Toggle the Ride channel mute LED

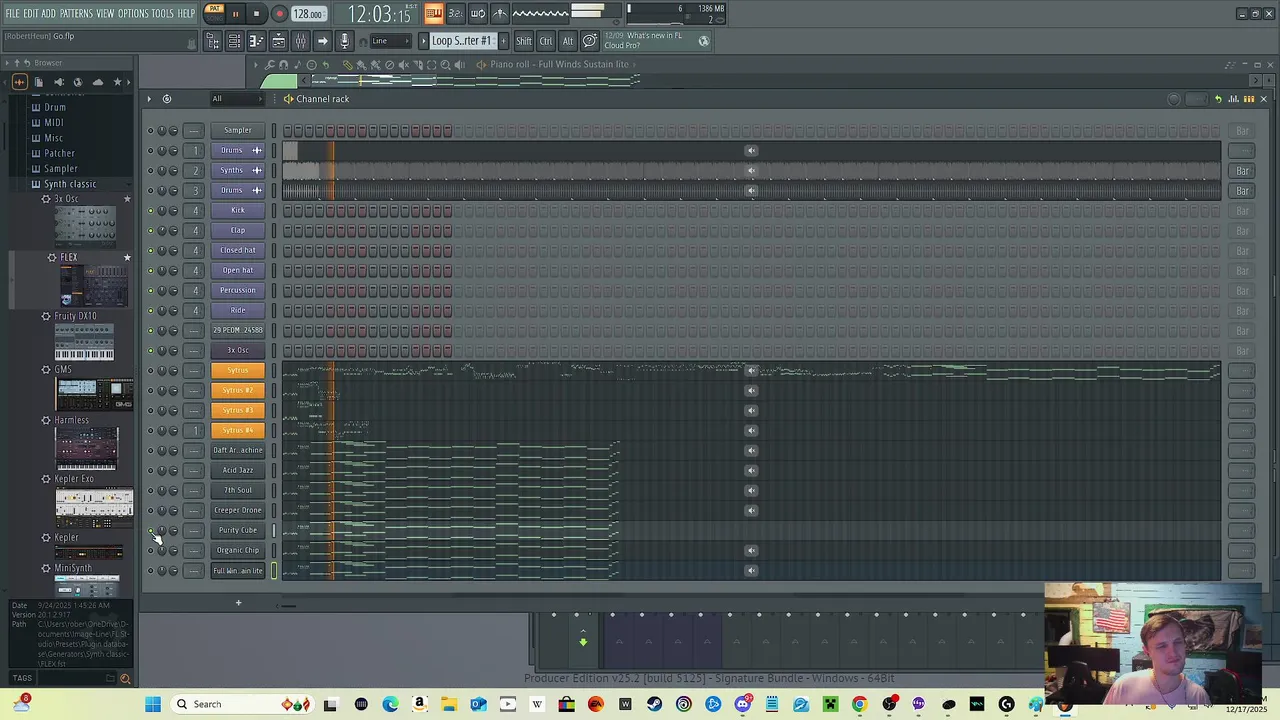pyautogui.click(x=151, y=310)
